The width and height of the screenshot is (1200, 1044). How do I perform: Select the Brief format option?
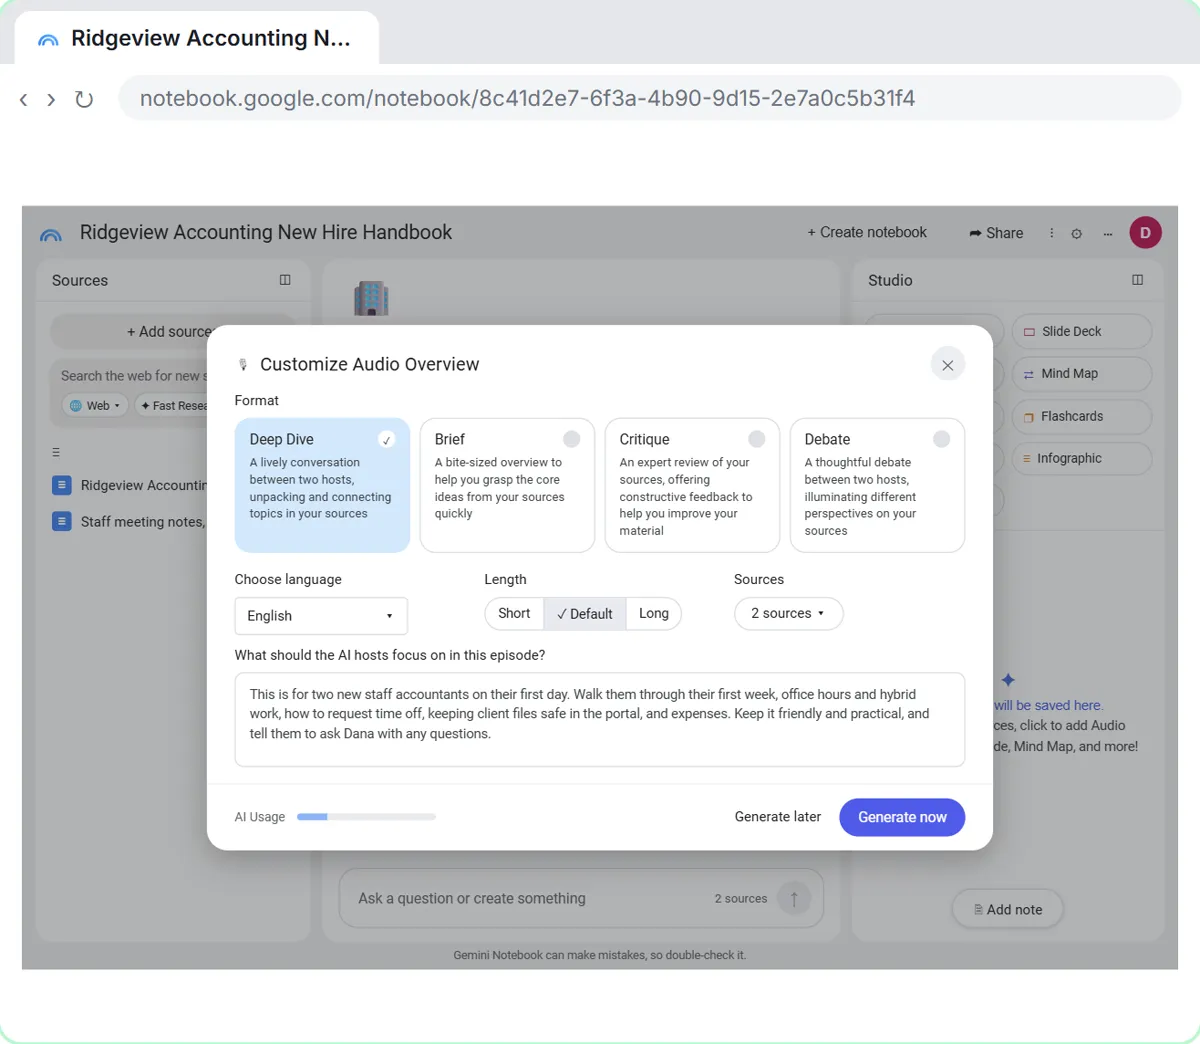[x=507, y=485]
